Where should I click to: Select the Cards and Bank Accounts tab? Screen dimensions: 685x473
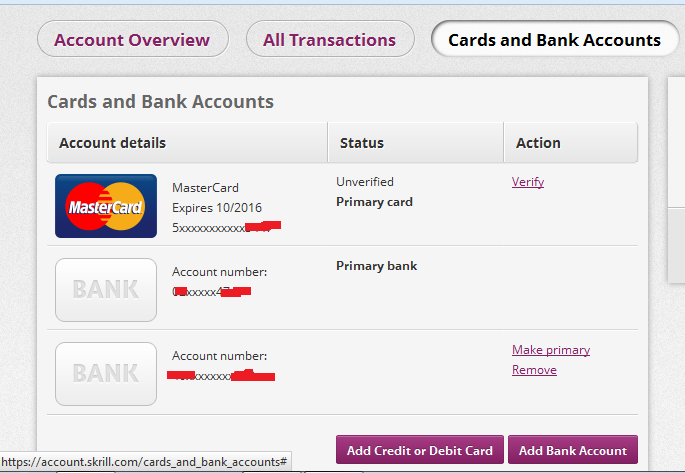point(555,39)
